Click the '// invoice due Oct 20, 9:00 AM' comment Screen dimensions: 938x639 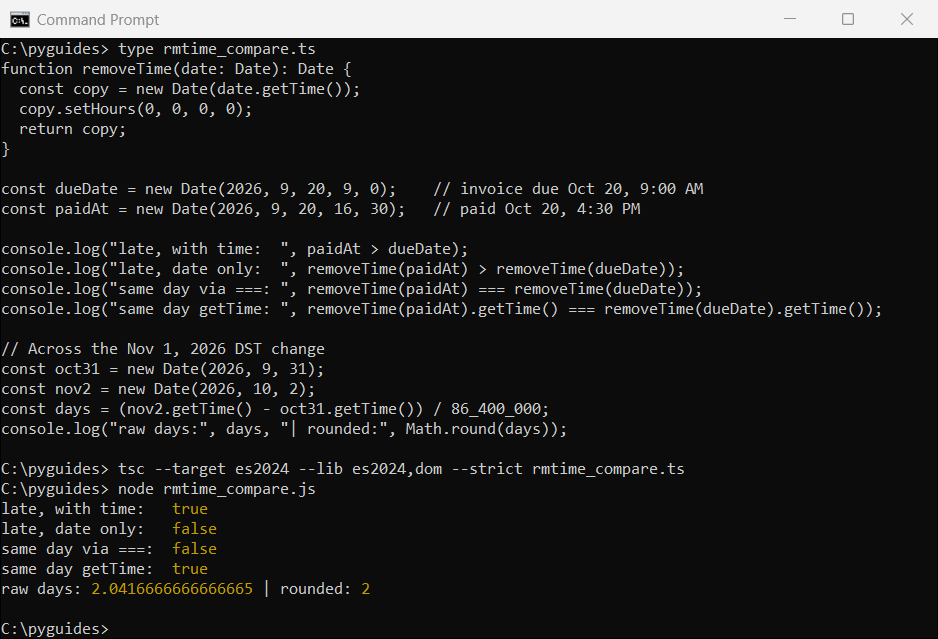pyautogui.click(x=568, y=189)
